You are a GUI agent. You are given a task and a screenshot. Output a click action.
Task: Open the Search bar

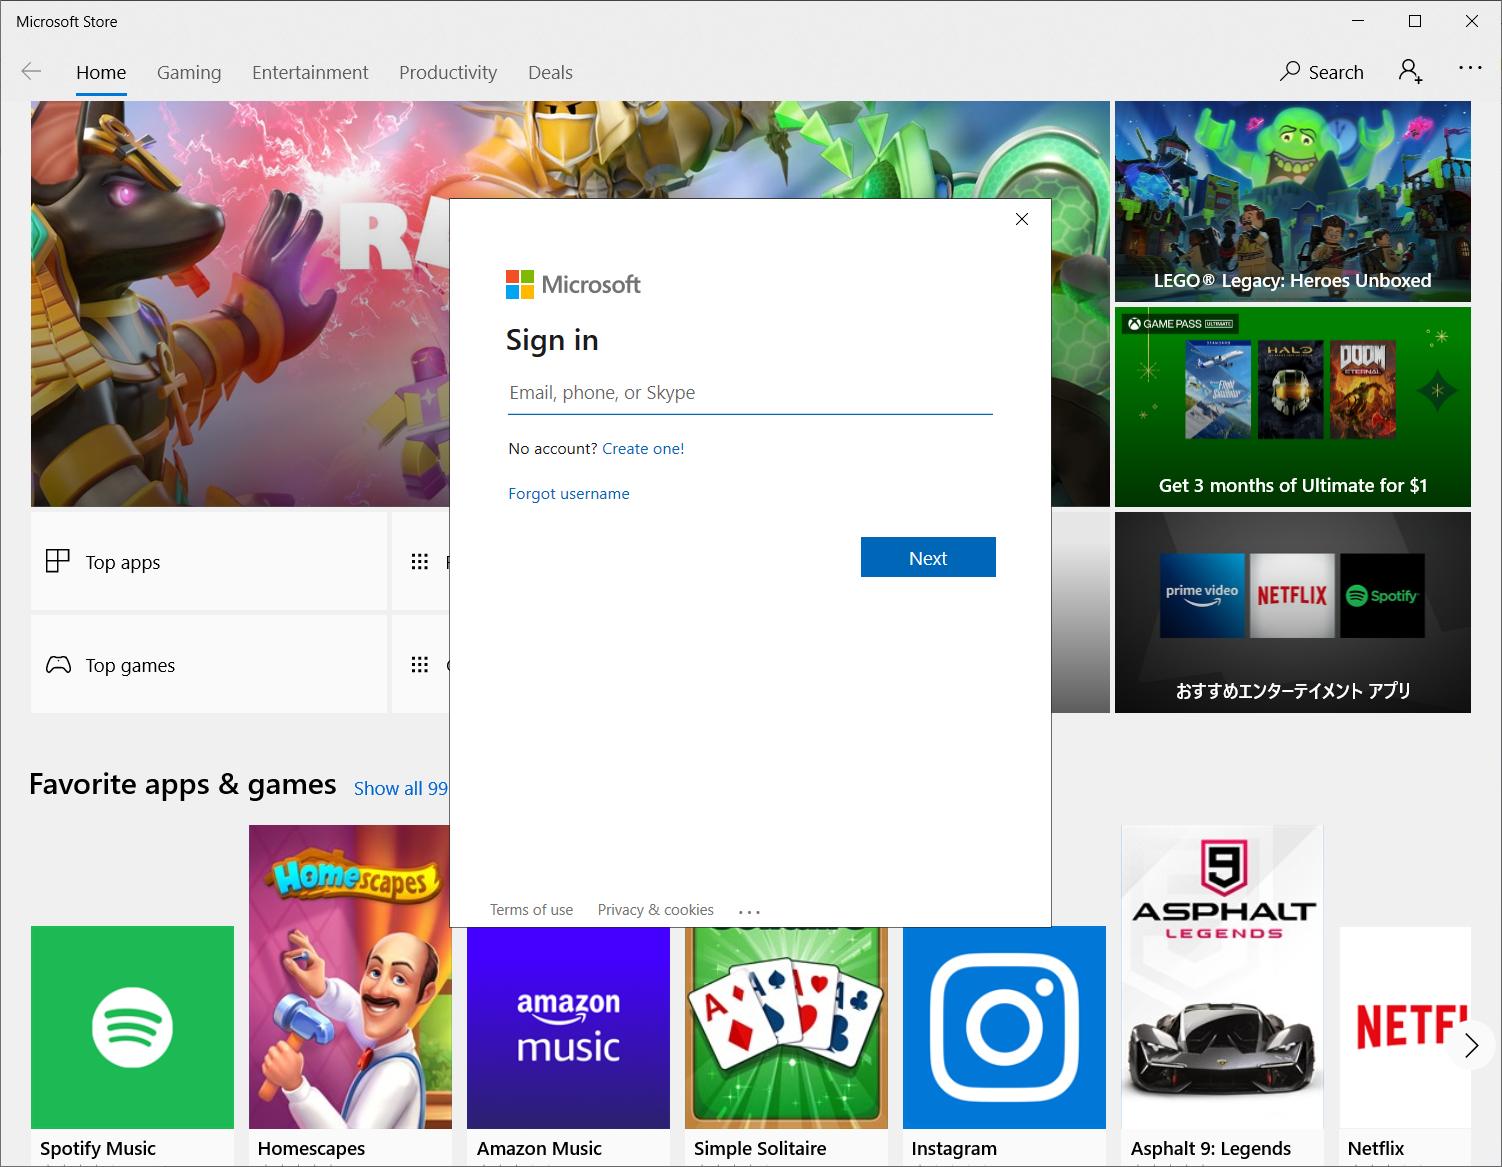click(1322, 71)
